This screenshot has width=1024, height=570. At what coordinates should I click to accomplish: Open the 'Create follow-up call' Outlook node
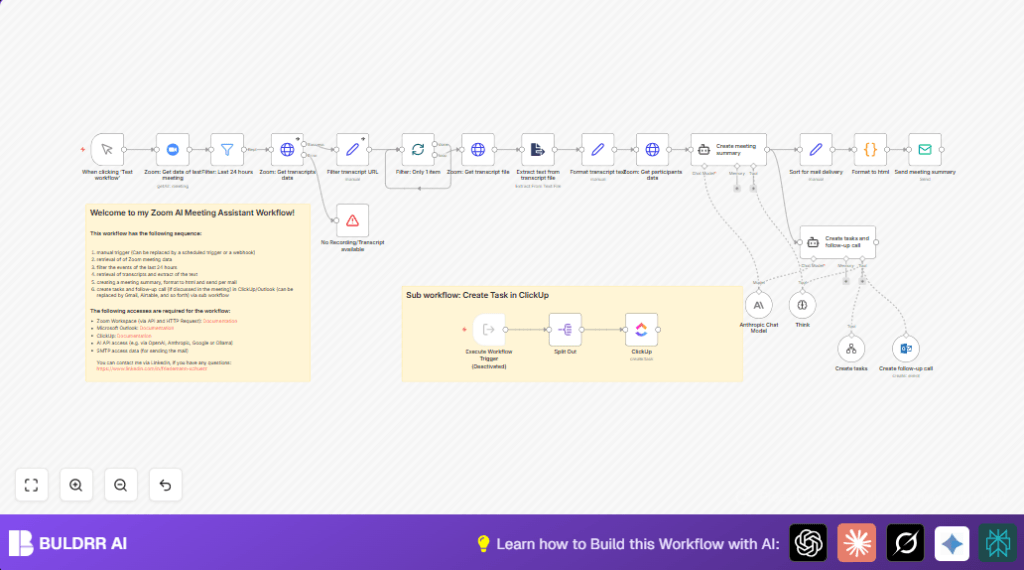click(906, 349)
